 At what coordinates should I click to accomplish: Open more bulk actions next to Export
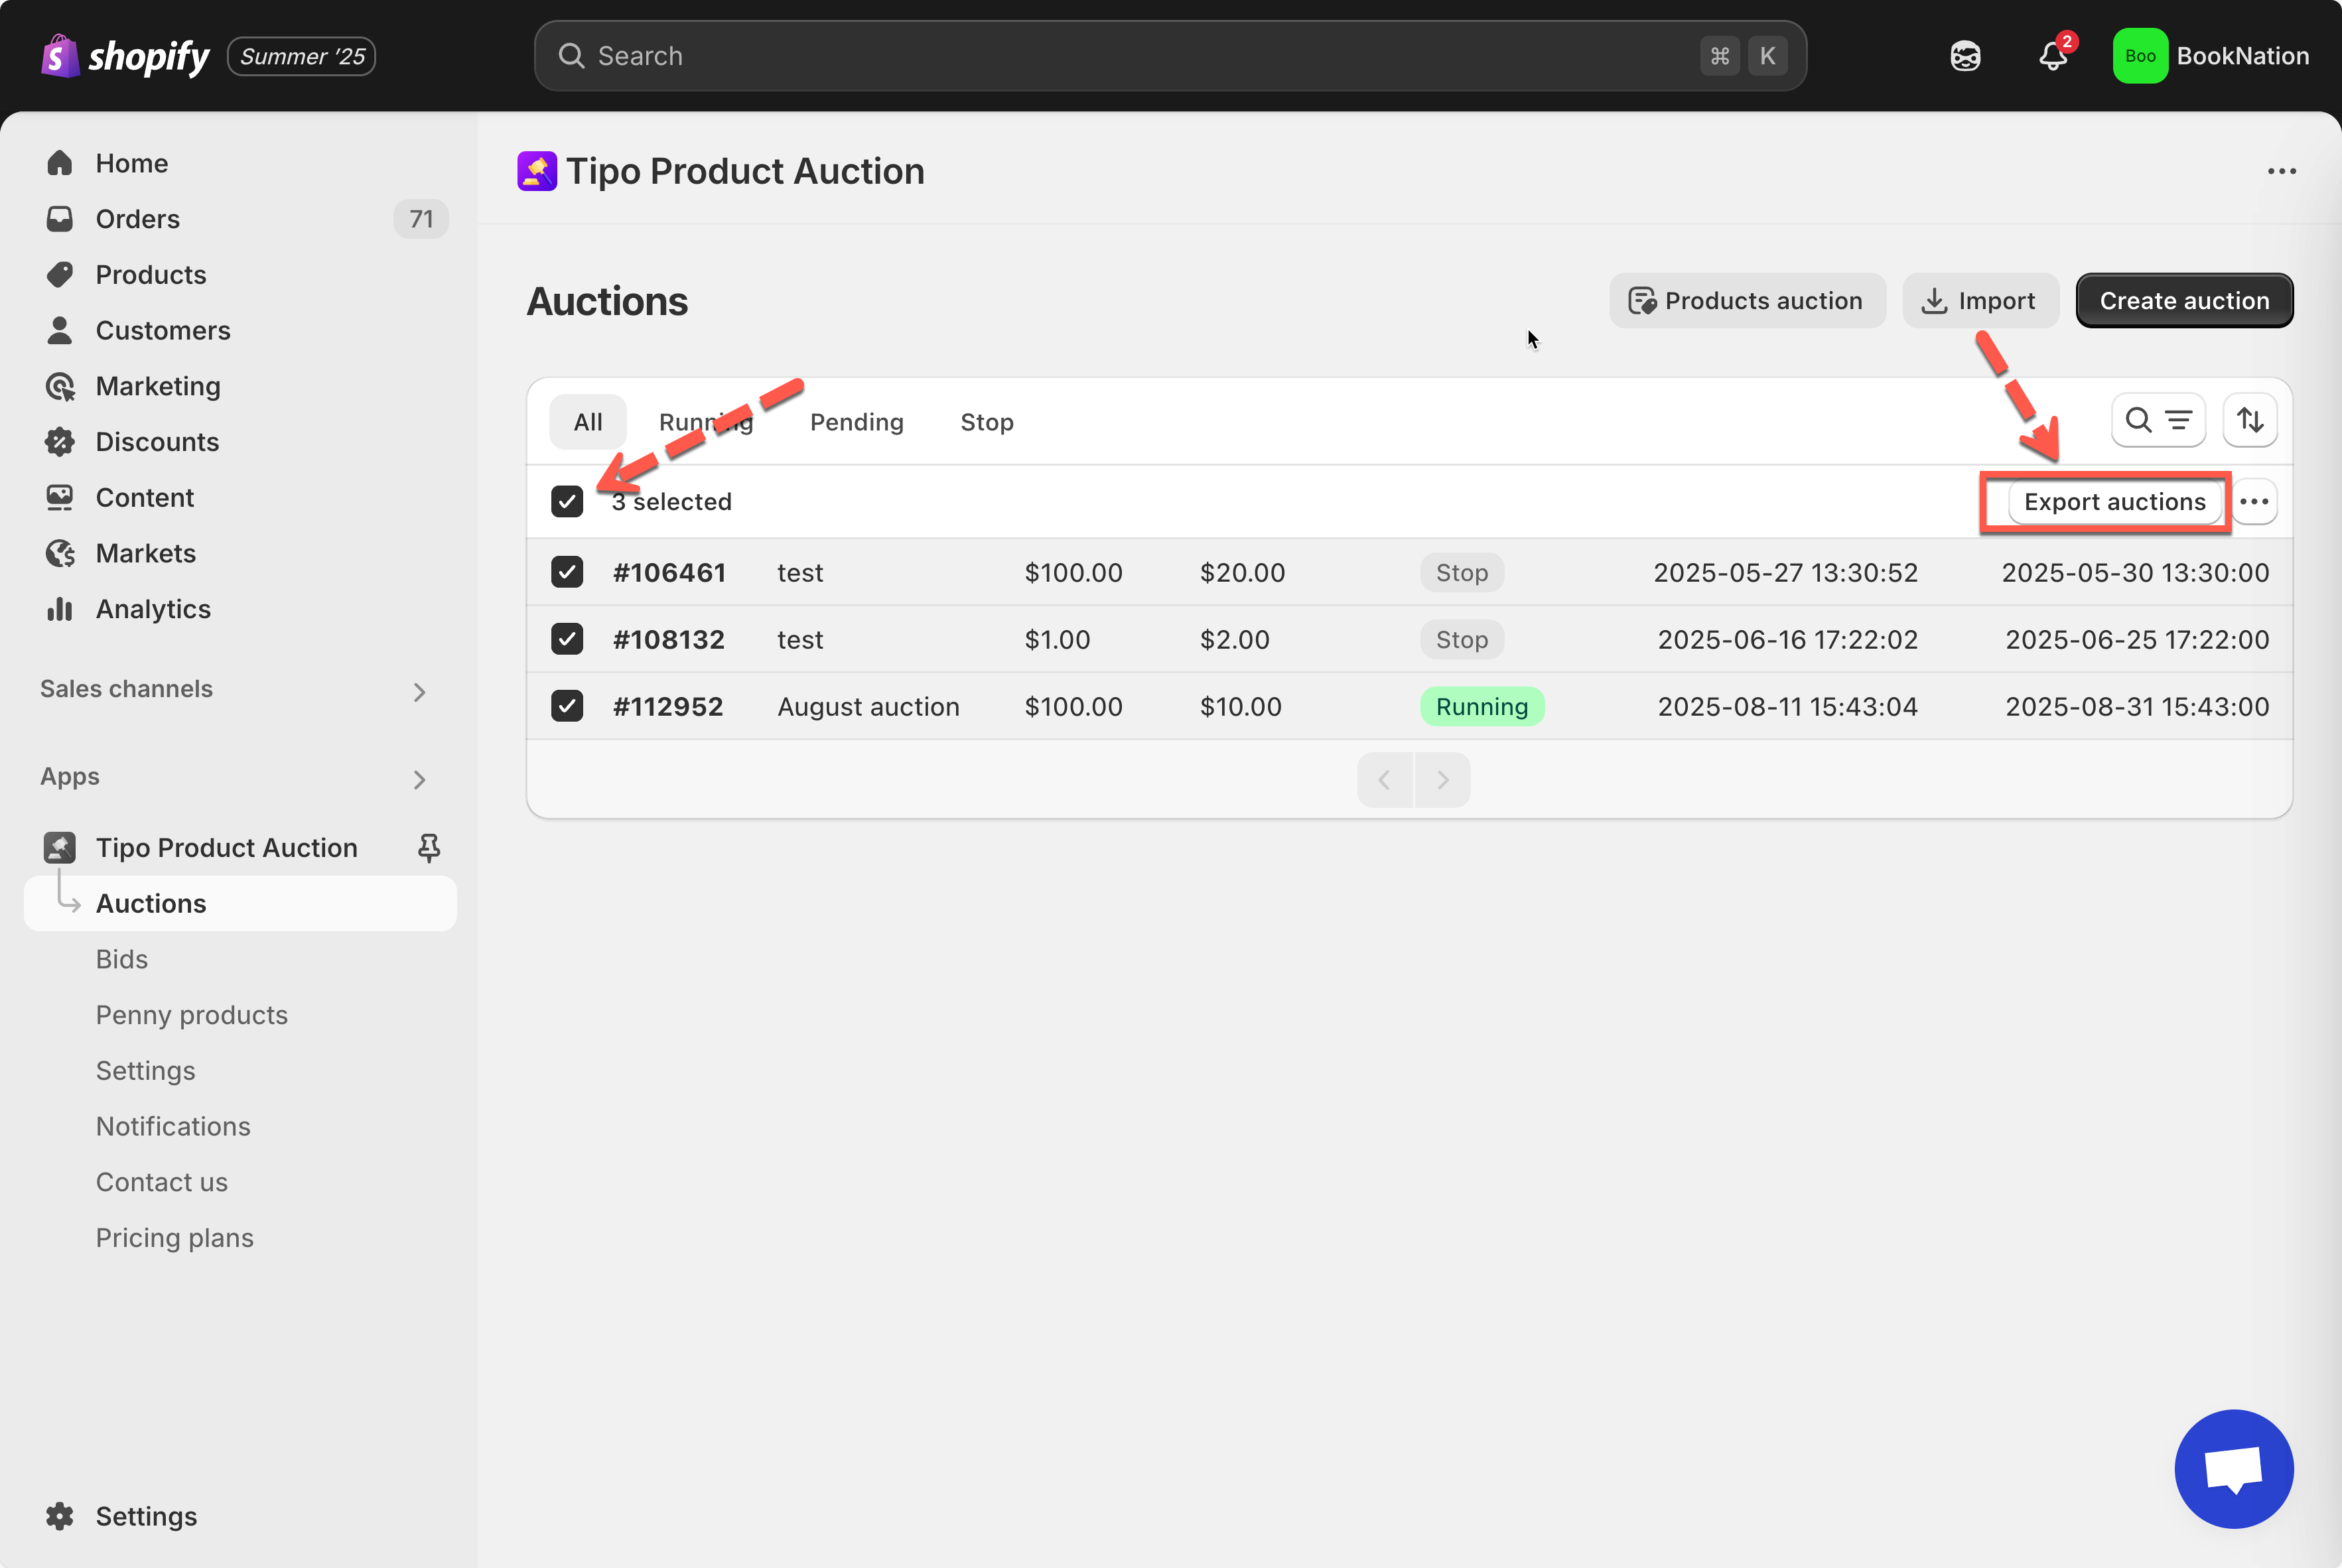2254,501
